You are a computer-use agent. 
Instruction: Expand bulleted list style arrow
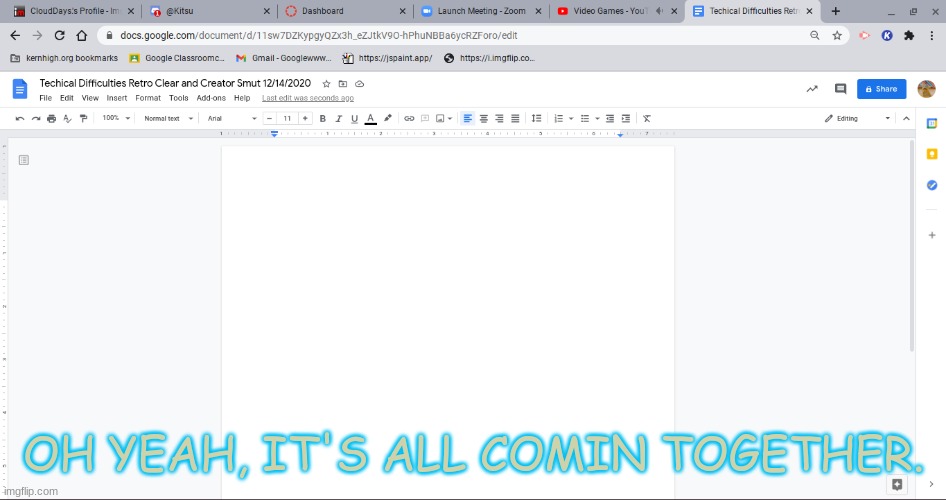click(597, 118)
